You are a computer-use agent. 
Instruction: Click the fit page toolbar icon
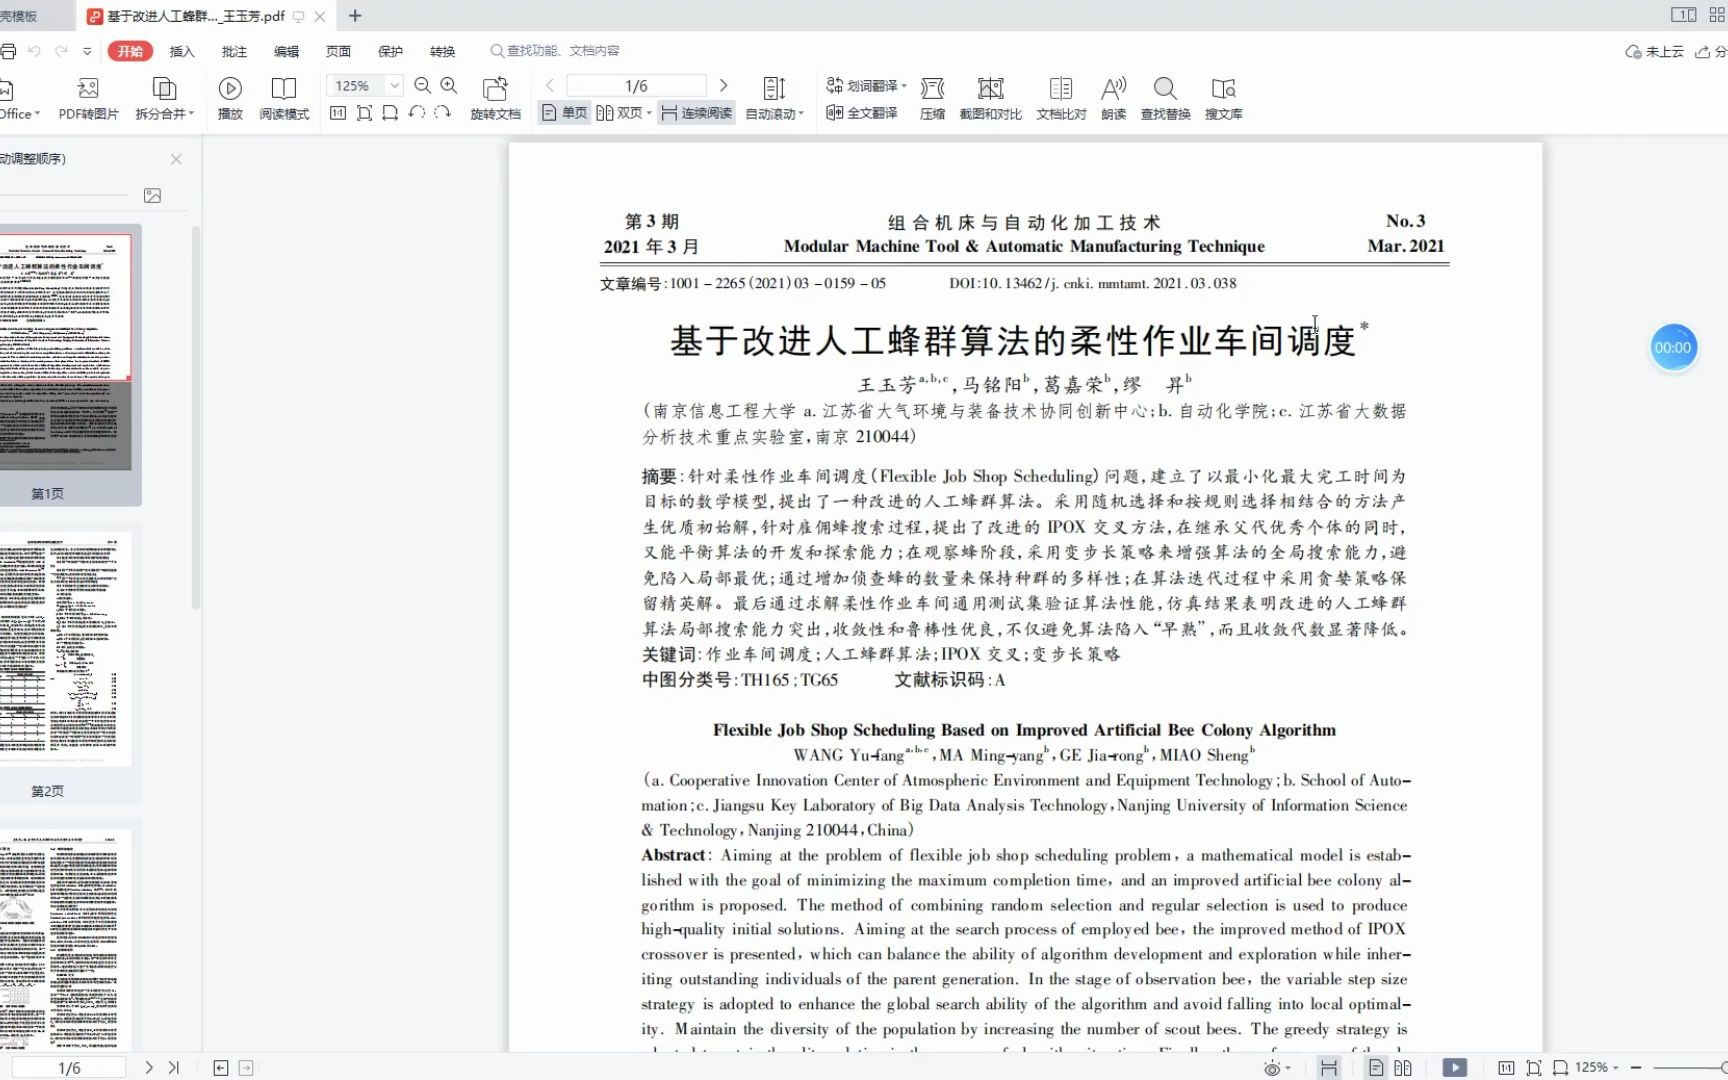click(364, 113)
